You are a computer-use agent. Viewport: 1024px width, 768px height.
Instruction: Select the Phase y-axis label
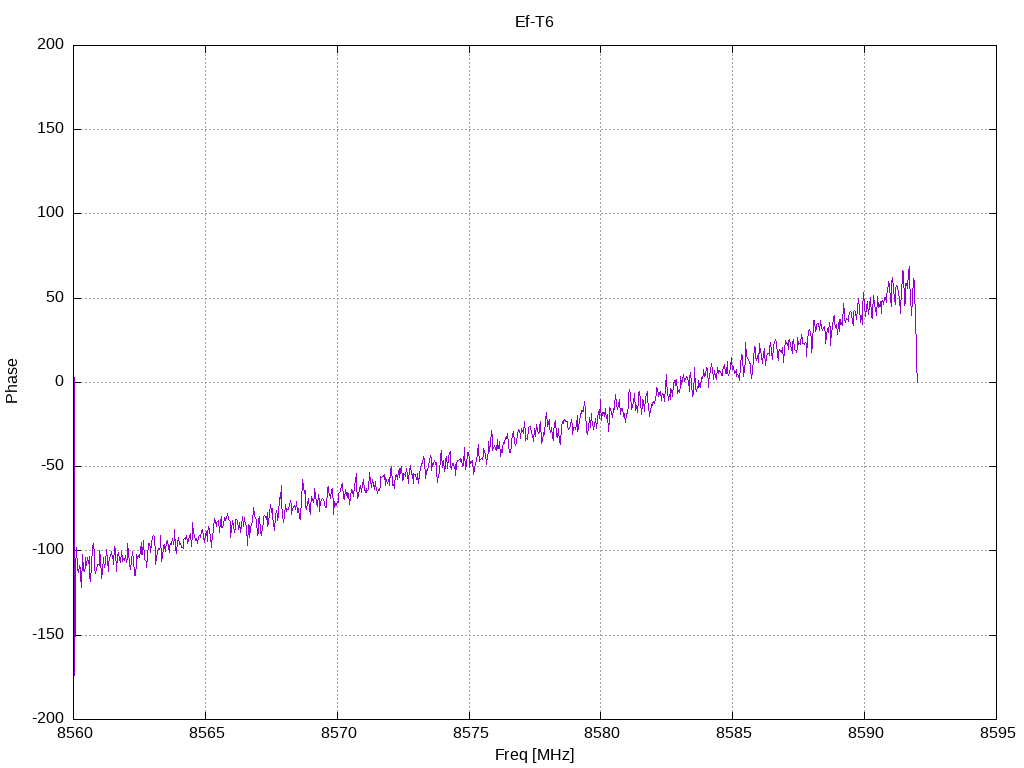coord(12,381)
